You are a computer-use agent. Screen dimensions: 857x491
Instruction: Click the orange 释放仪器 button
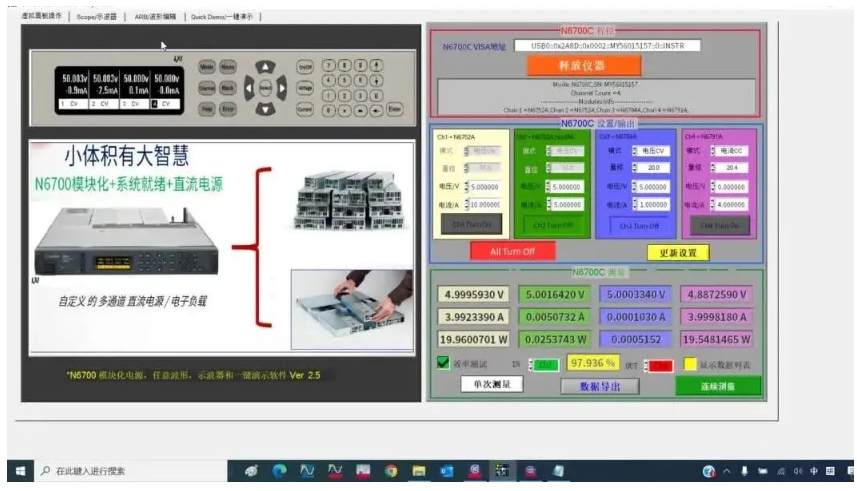583,66
